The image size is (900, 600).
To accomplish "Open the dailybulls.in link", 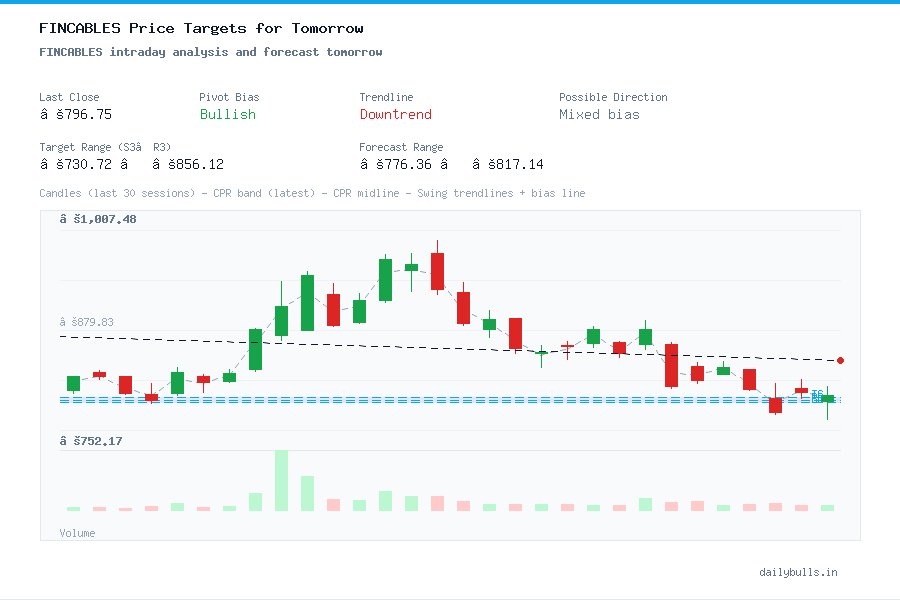I will [x=799, y=572].
